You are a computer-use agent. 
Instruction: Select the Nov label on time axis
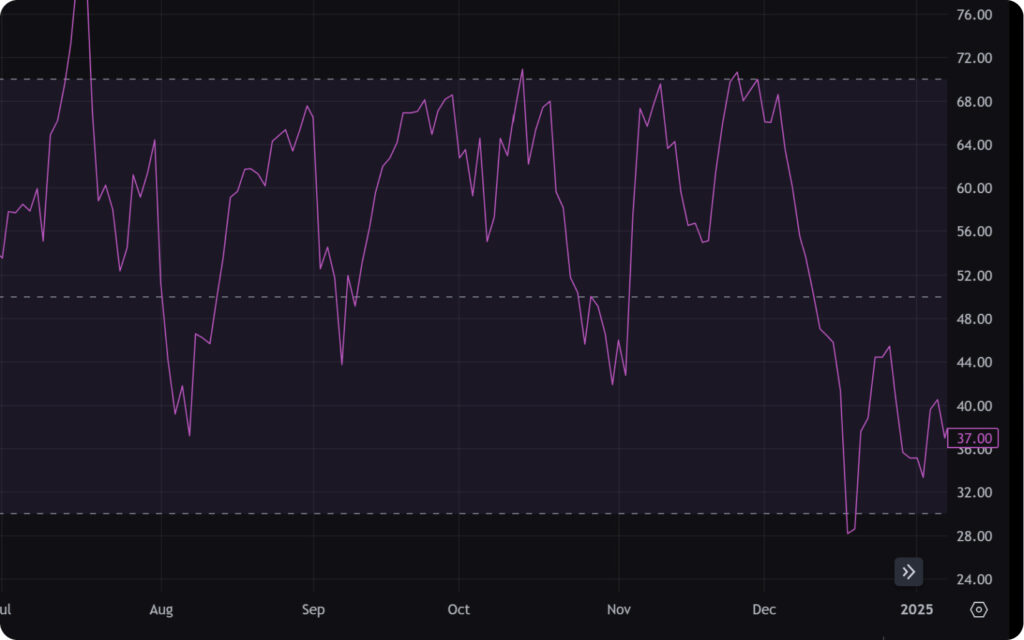click(x=619, y=610)
